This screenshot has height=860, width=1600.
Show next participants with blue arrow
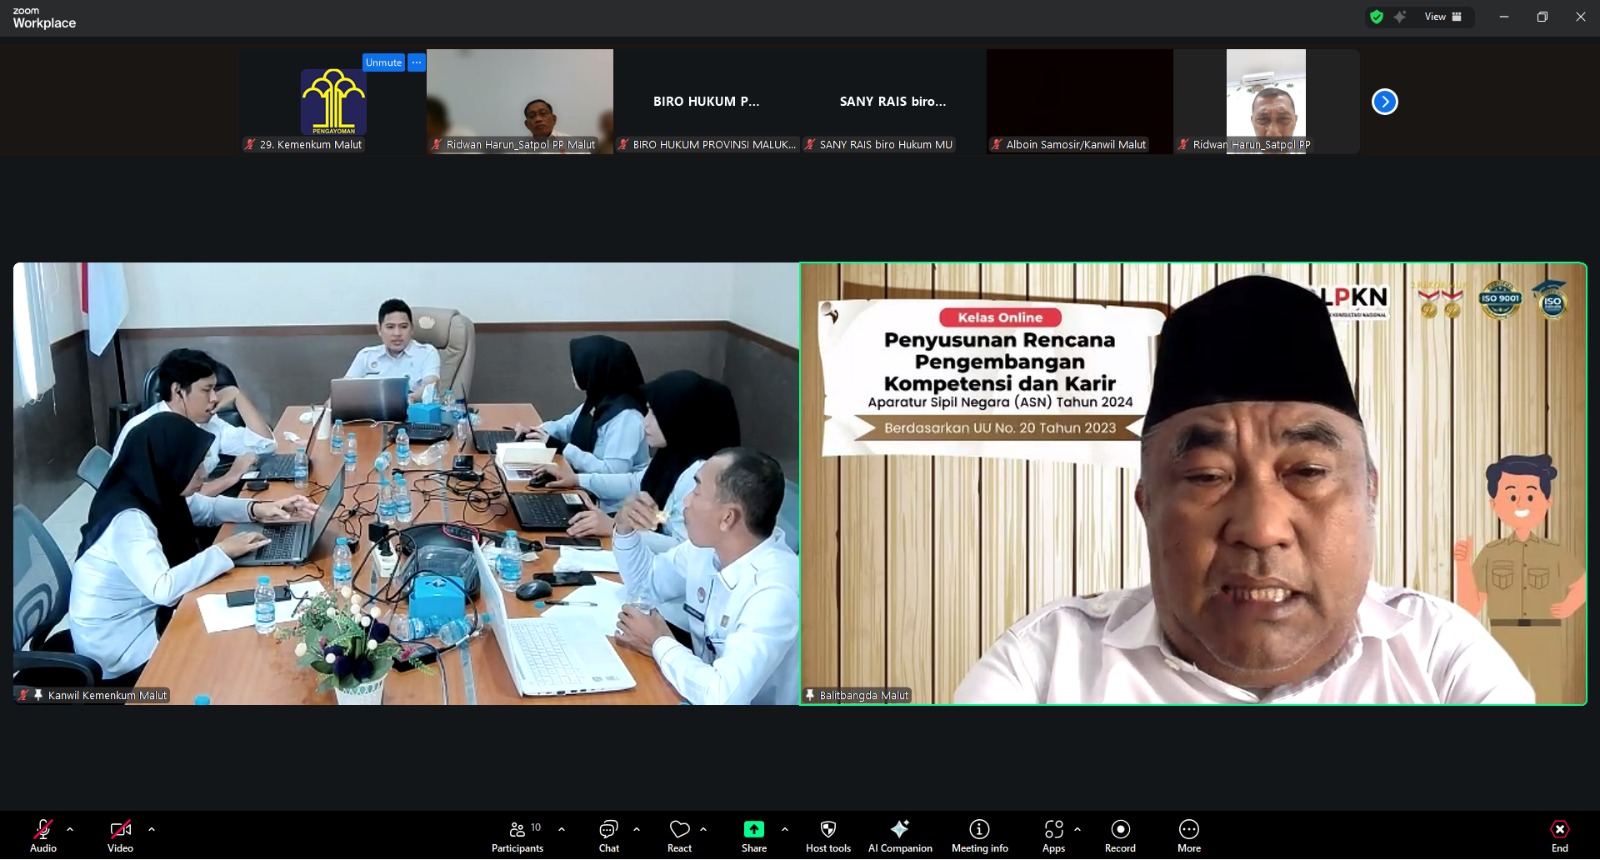1384,102
